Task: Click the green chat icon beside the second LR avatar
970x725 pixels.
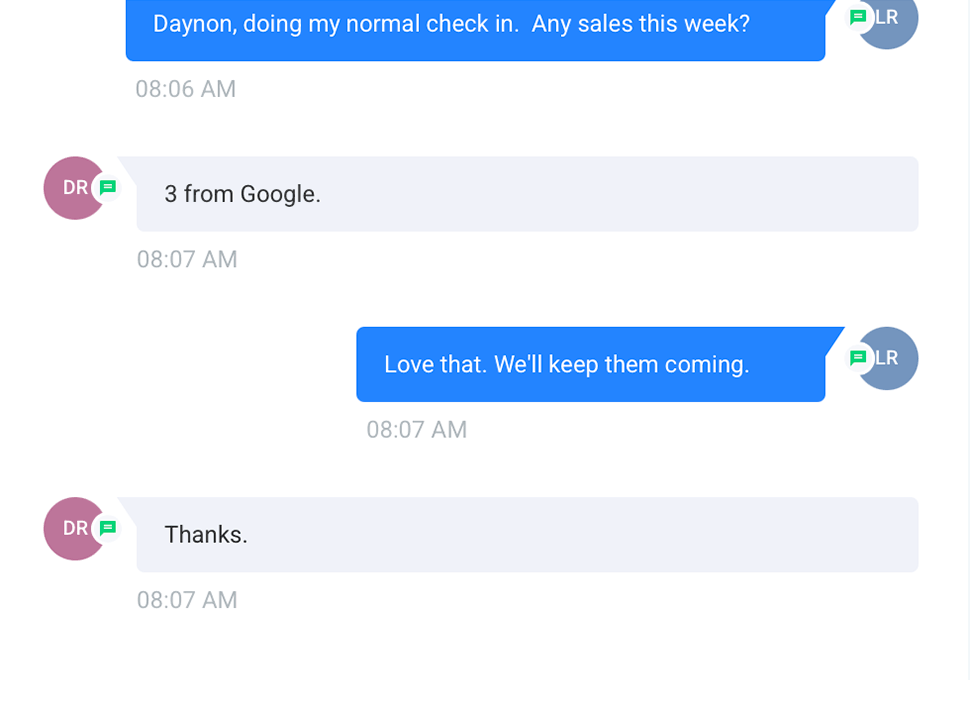Action: 858,358
